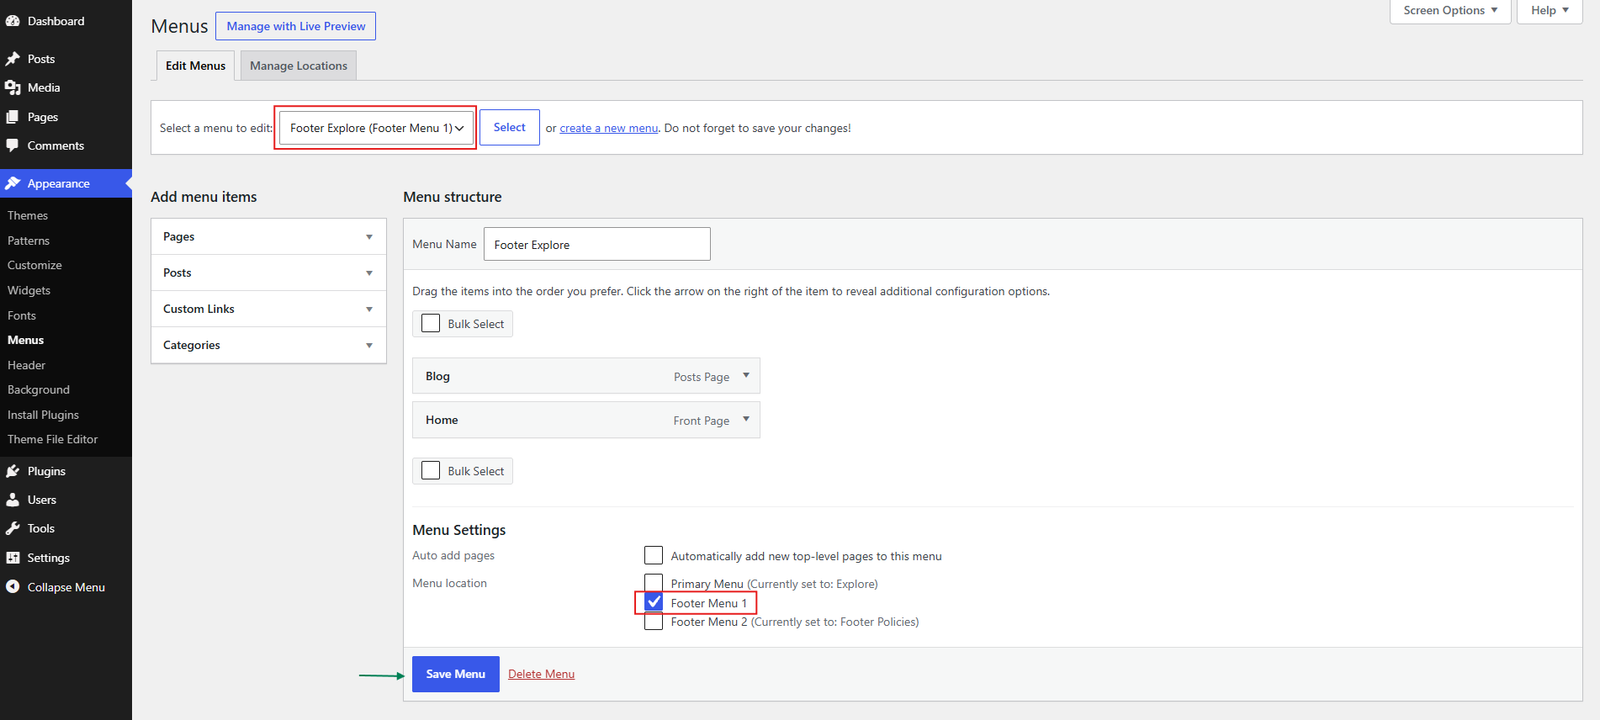Click the Appearance paintbrush icon
Image resolution: width=1600 pixels, height=720 pixels.
(x=13, y=184)
